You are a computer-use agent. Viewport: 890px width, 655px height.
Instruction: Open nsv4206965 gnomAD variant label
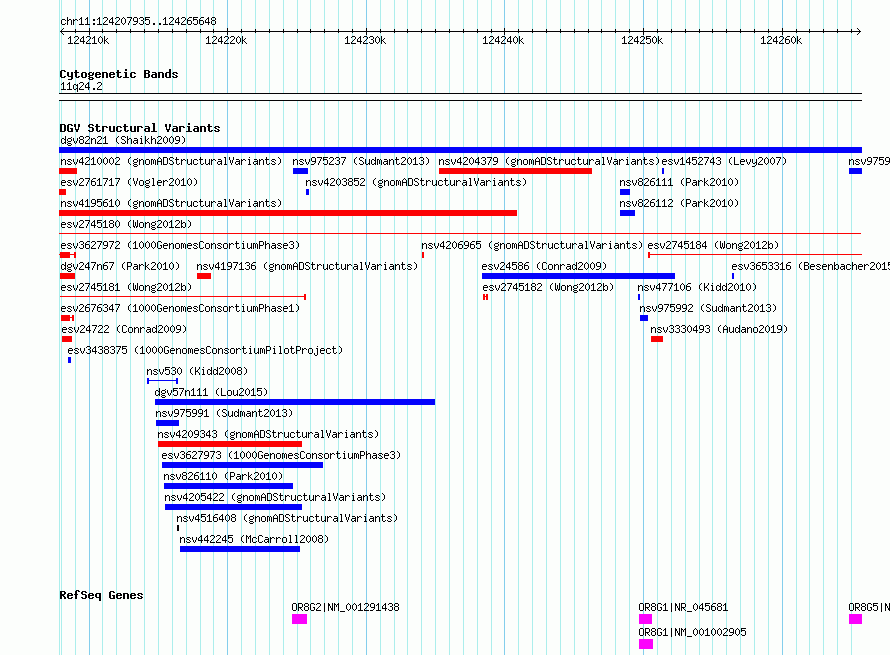tap(532, 245)
